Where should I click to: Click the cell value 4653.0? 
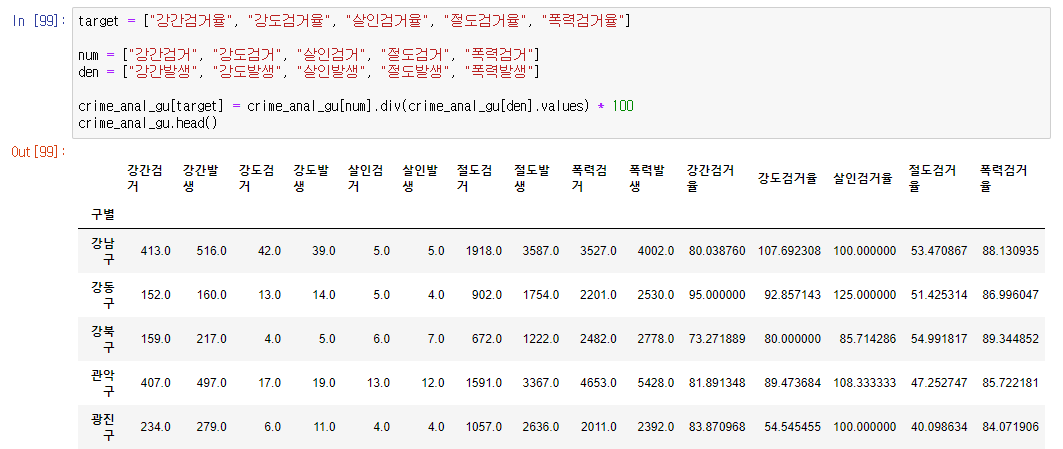[x=598, y=383]
